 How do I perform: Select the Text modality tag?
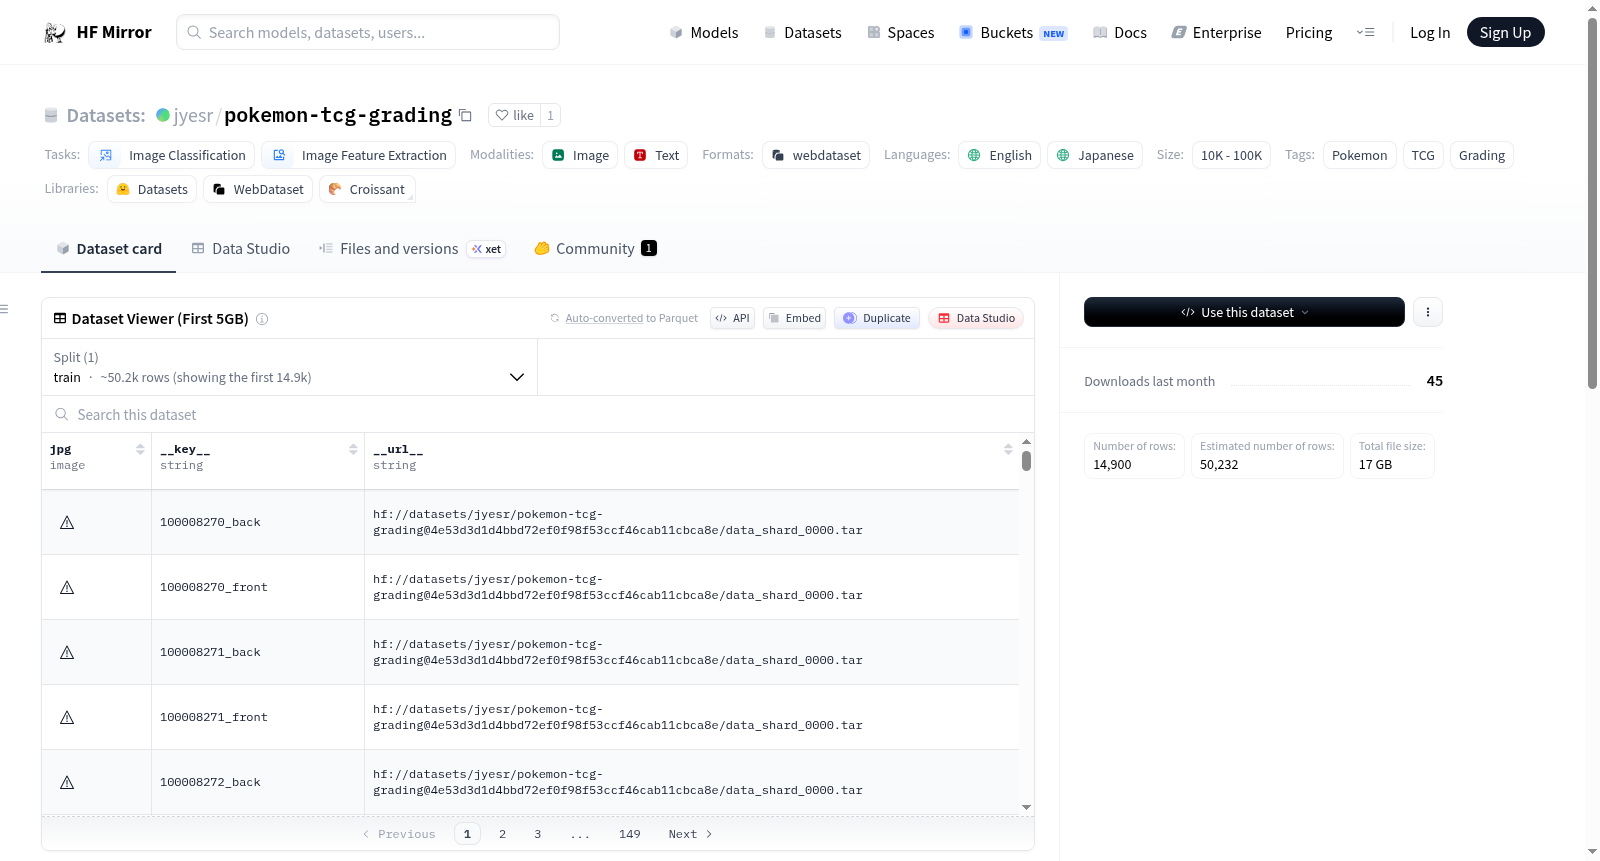(656, 155)
